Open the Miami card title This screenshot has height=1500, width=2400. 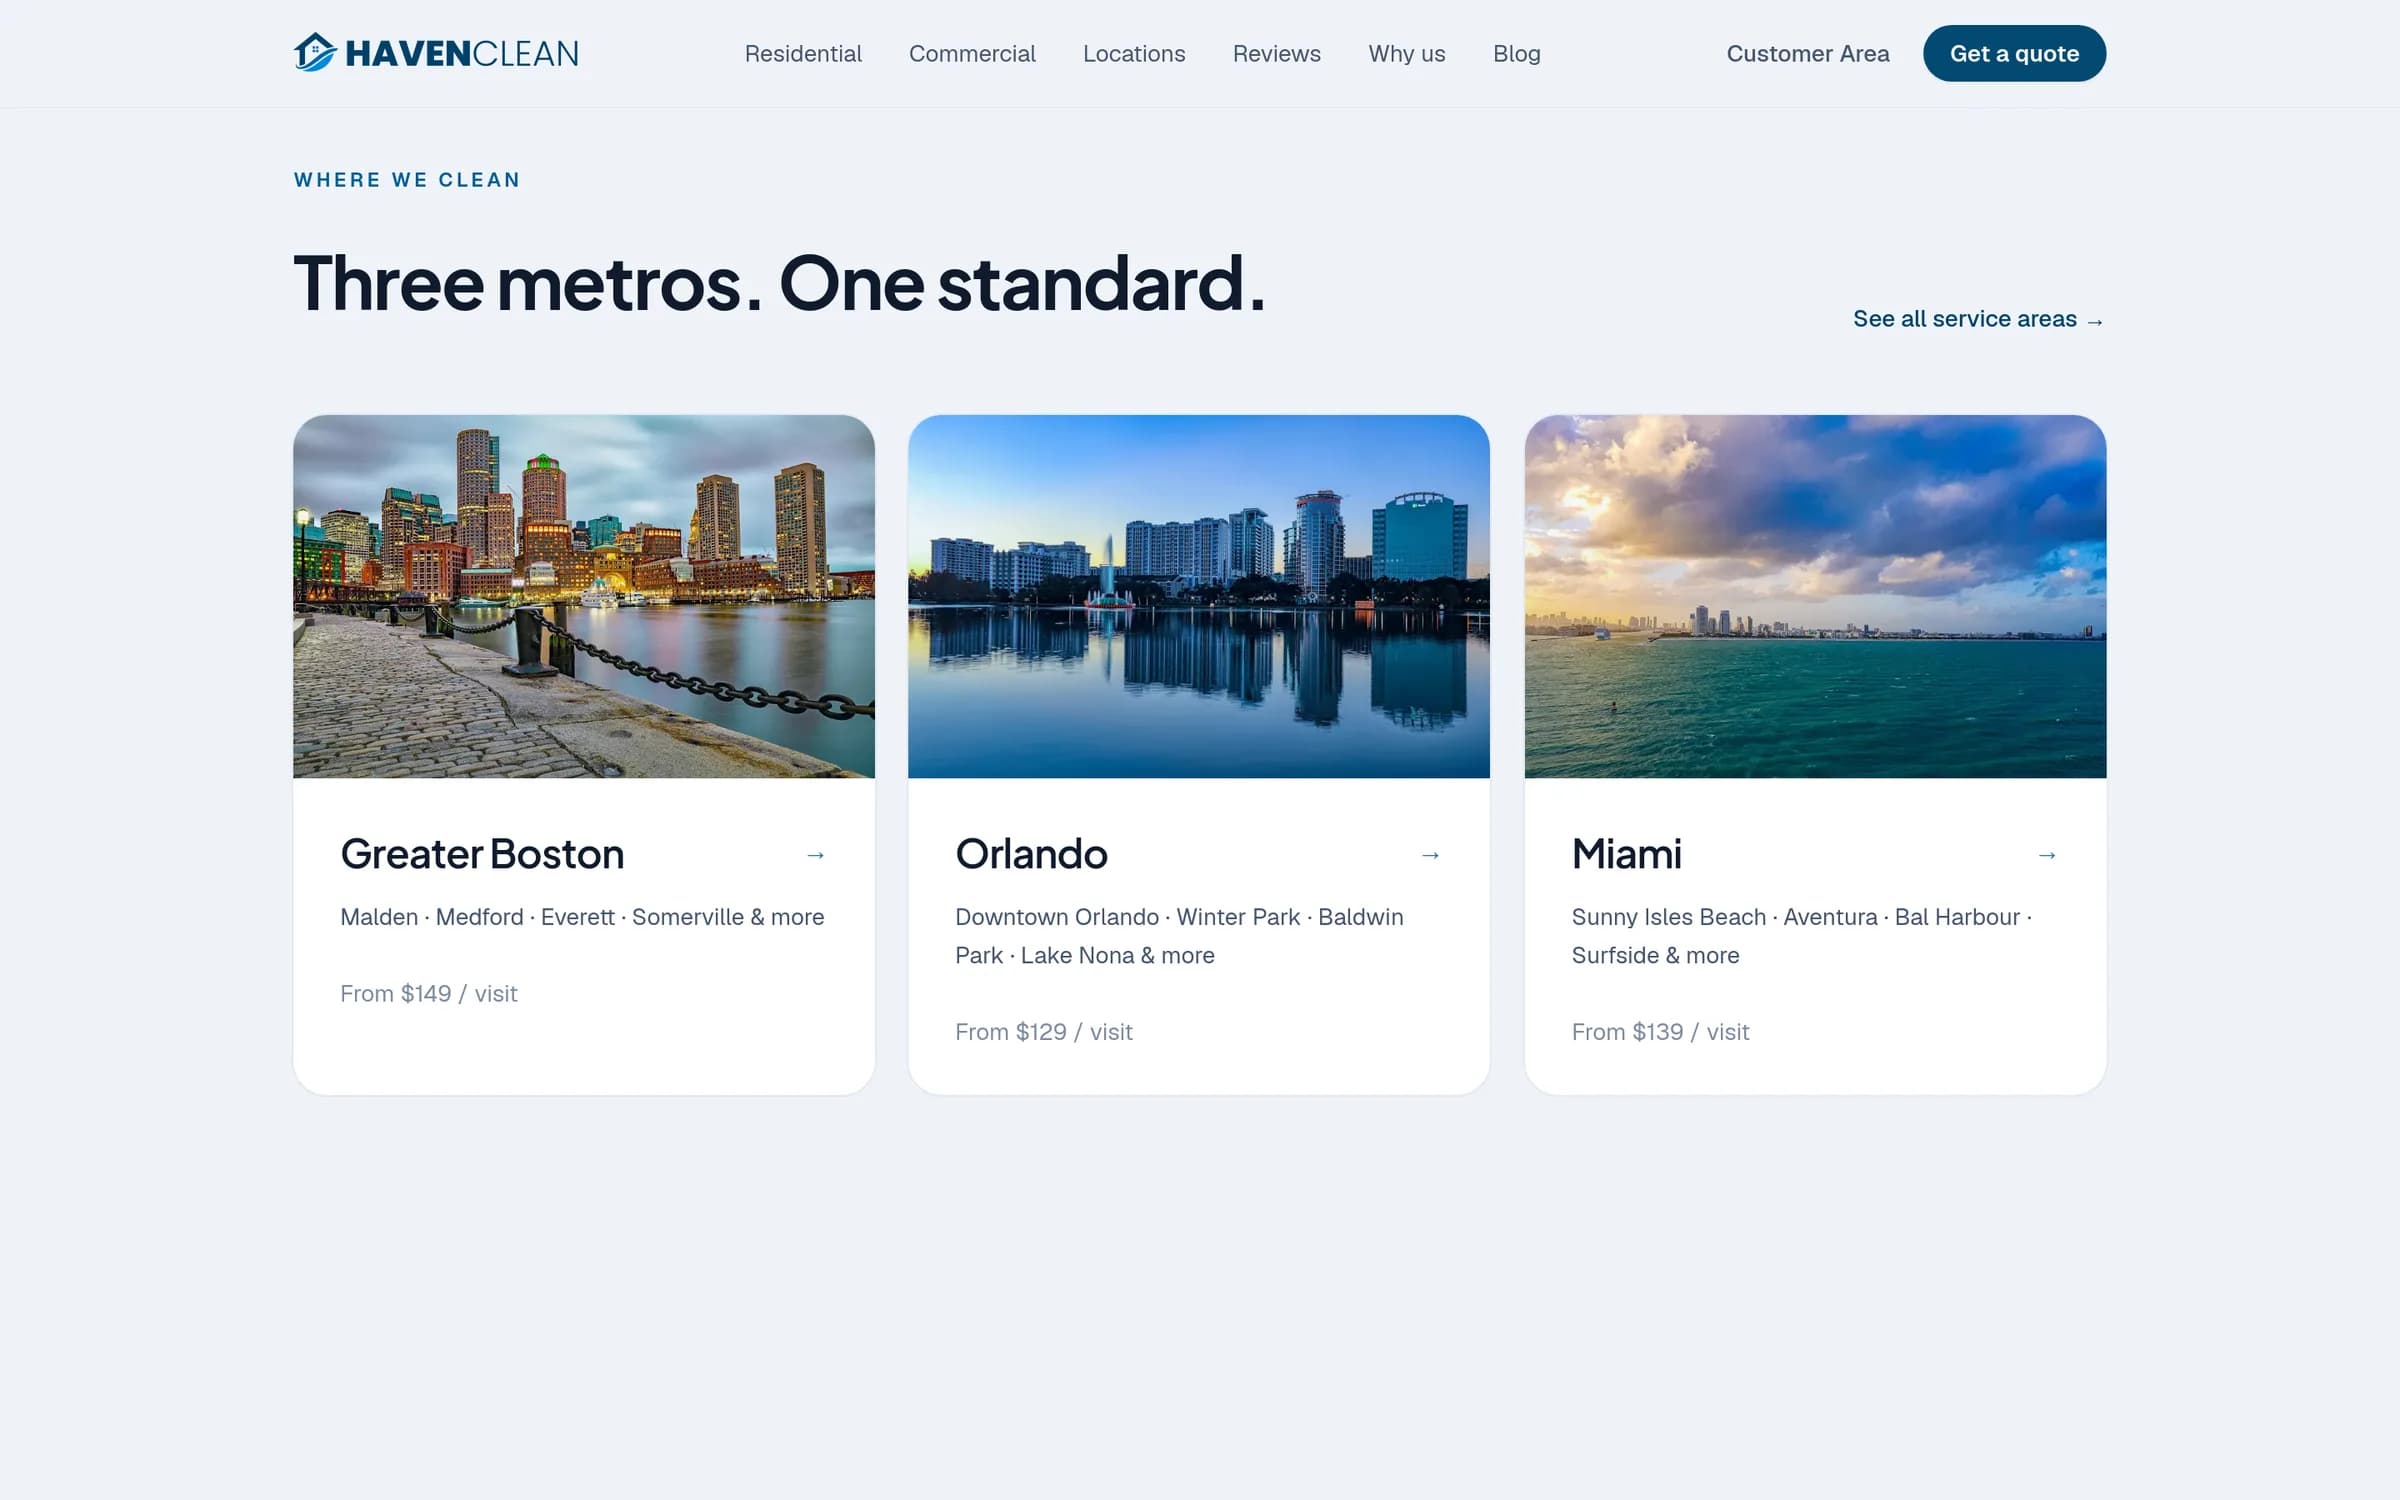(x=1626, y=854)
